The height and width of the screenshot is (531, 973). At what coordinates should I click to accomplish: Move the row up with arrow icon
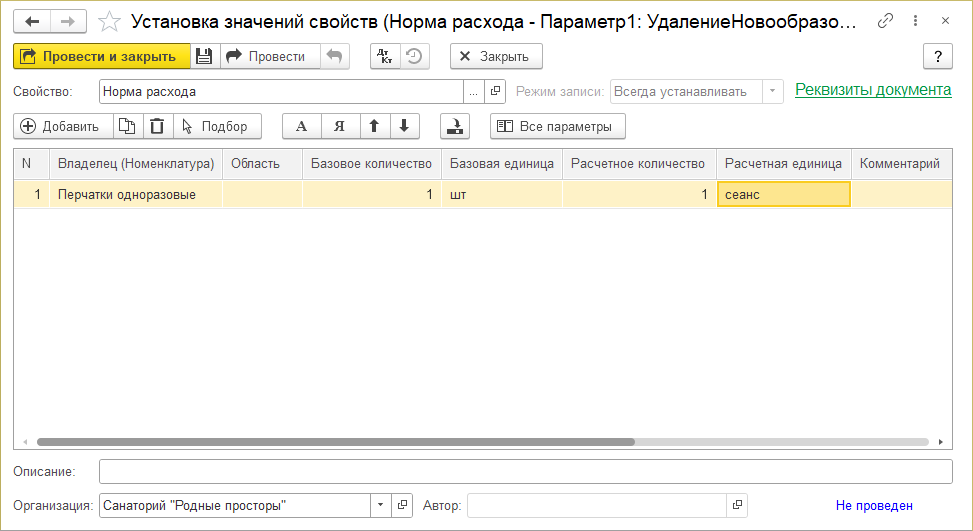[x=374, y=126]
